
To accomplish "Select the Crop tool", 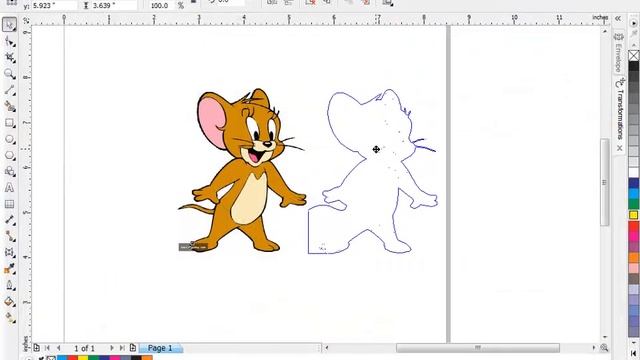I will click(9, 58).
